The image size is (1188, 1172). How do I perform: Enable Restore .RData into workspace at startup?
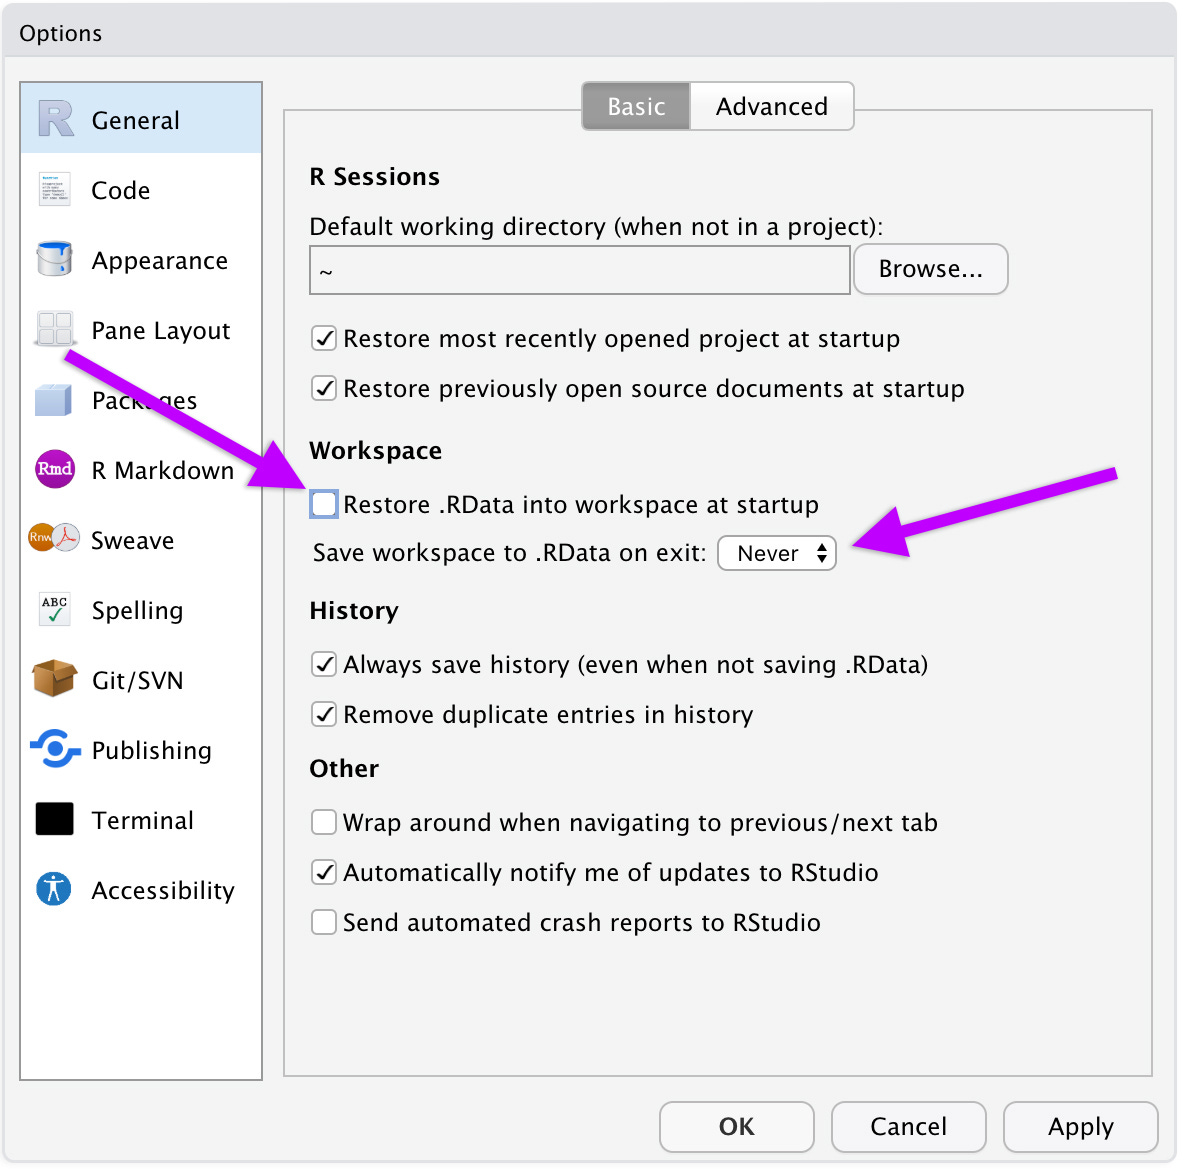click(324, 505)
